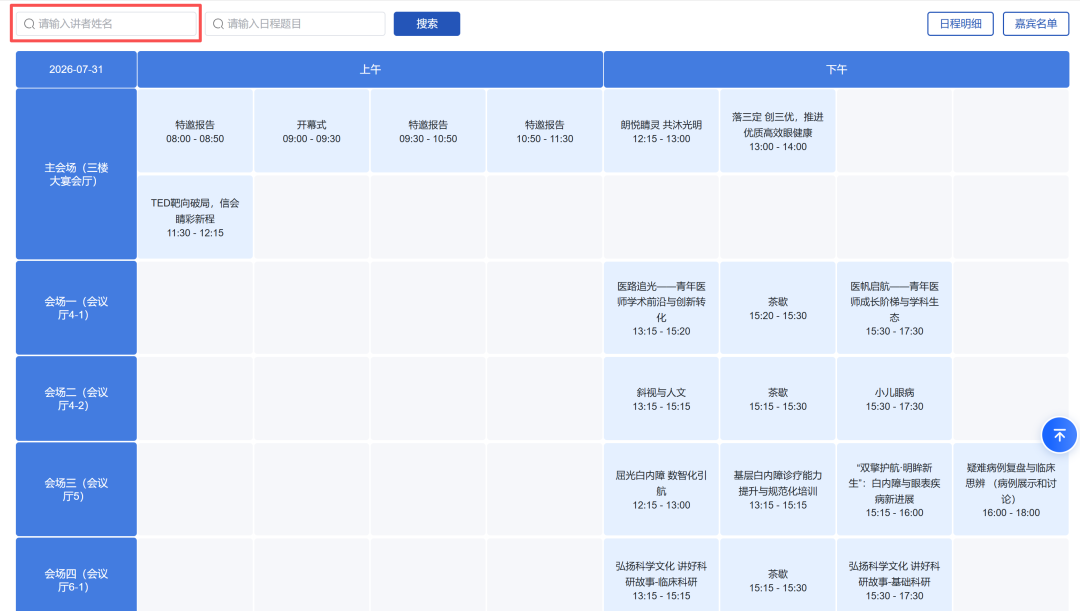This screenshot has width=1080, height=611.
Task: Open 讲好科研故事-基础科研 session
Action: coord(894,575)
